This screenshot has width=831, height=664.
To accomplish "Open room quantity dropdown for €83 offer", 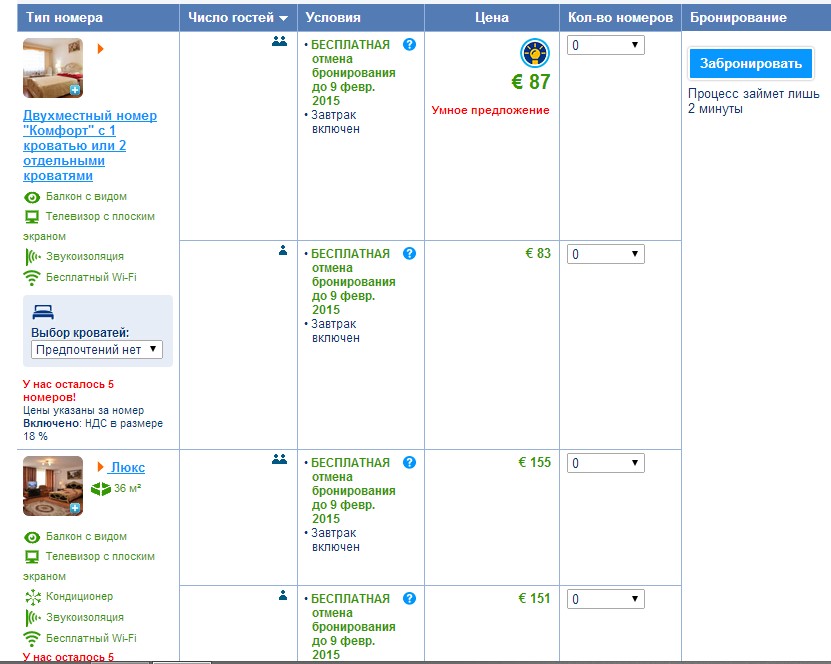I will pyautogui.click(x=605, y=254).
